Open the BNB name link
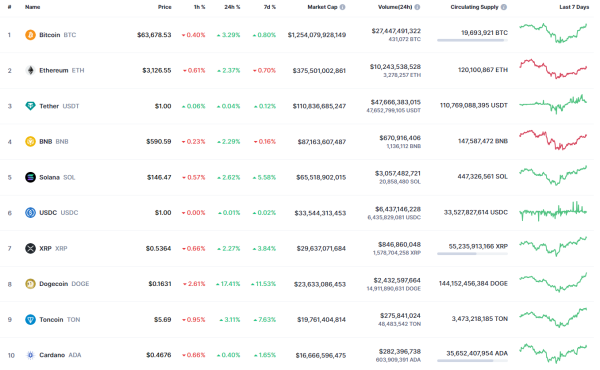This screenshot has width=600, height=370. 54,142
